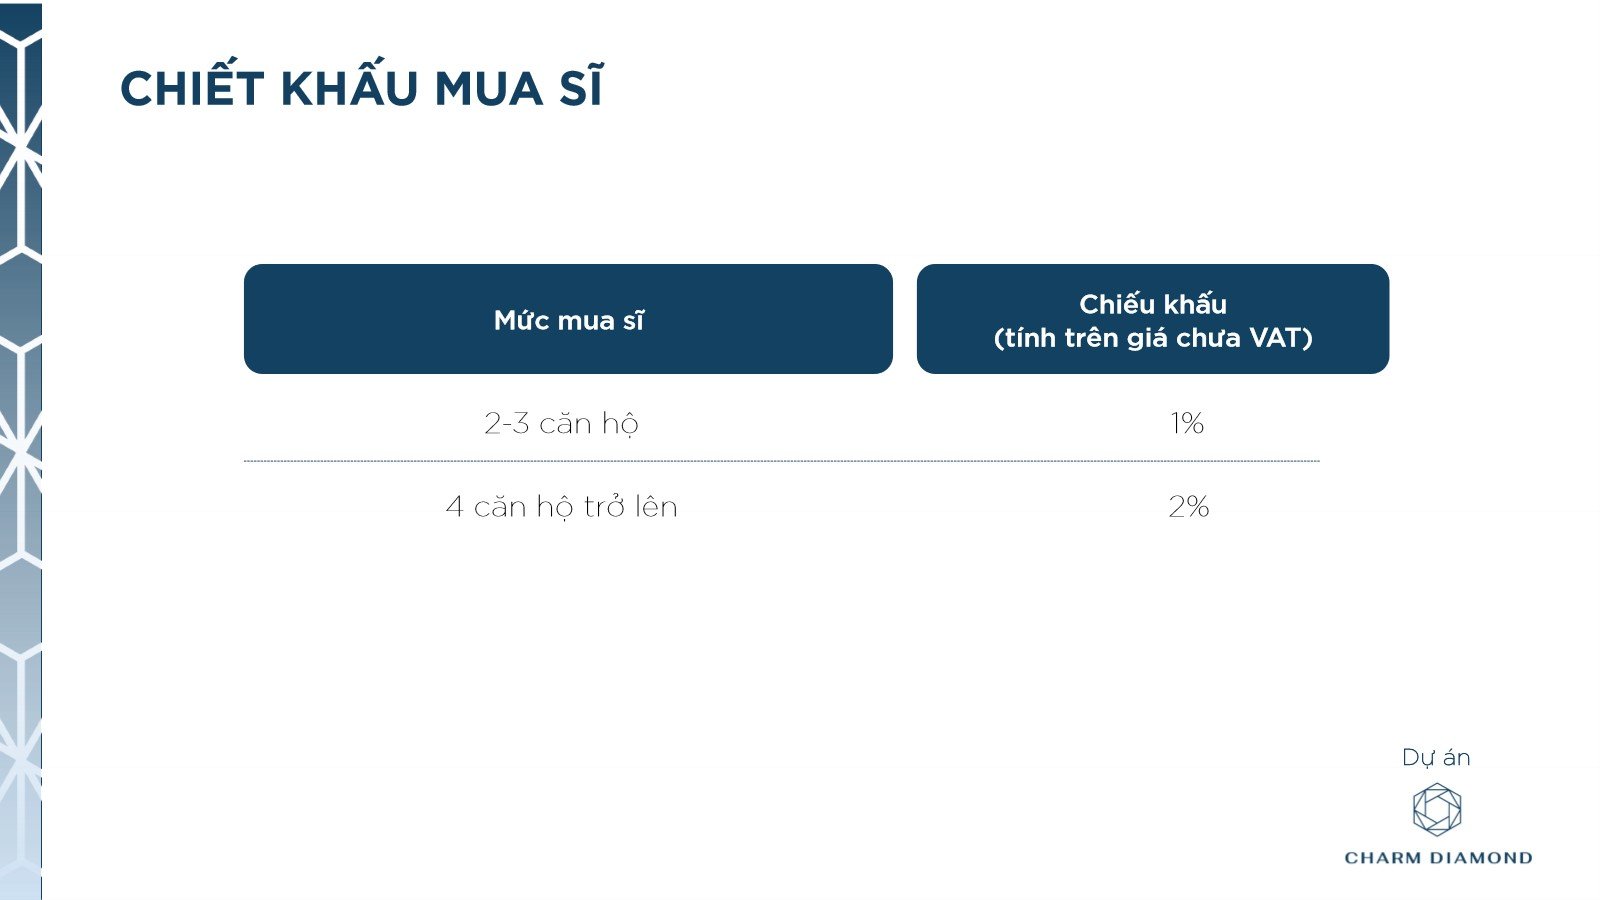The height and width of the screenshot is (900, 1600).
Task: Select the "(tính trên giá chưa VAT)" subtitle line
Action: point(1152,338)
